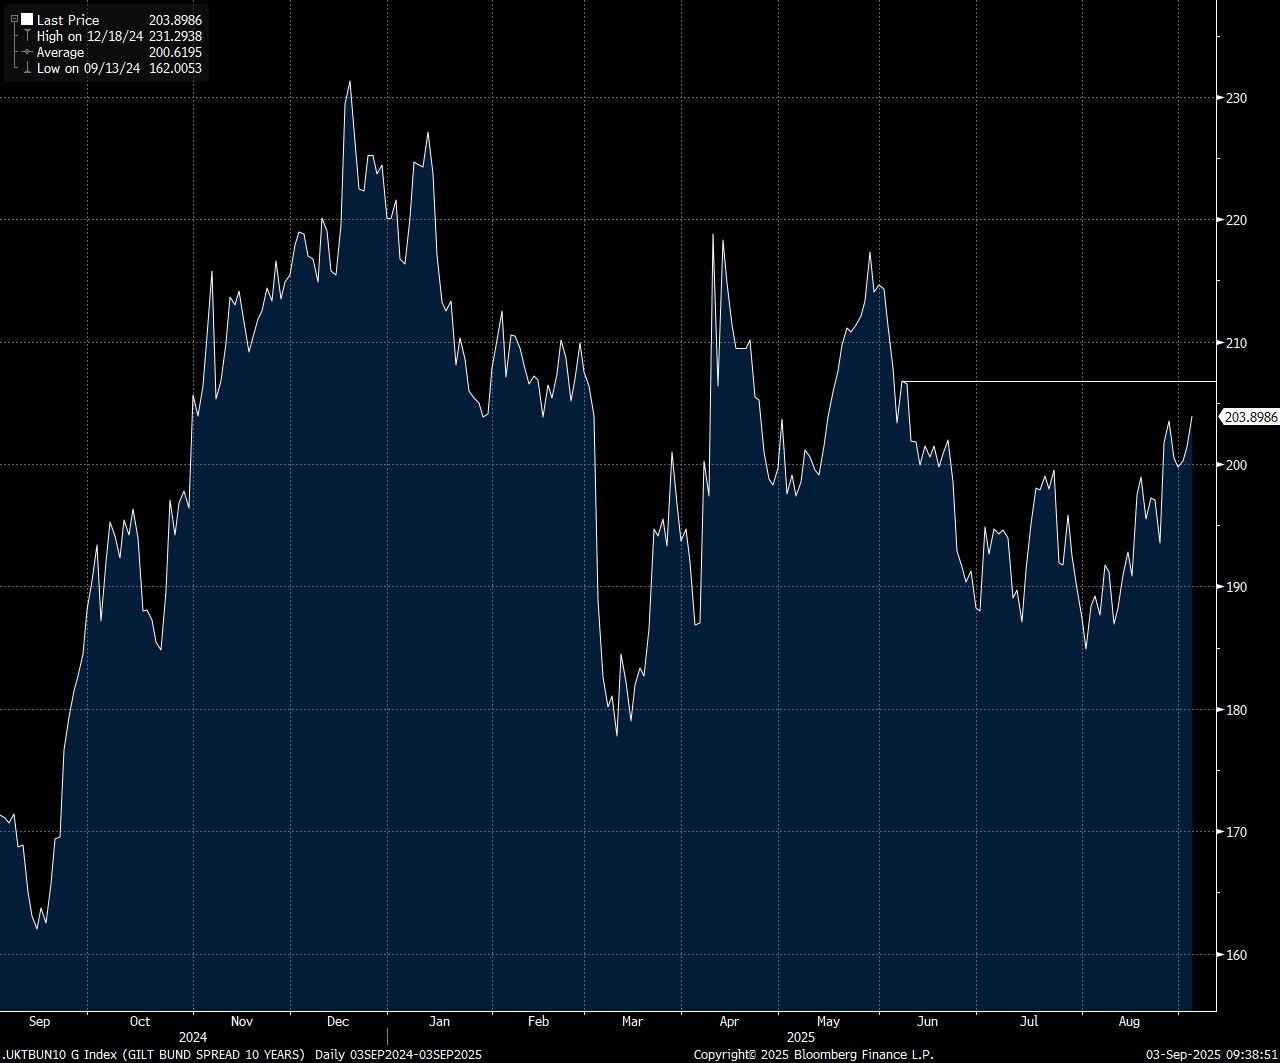Select the Low on 09/13/24 legend entry

pos(88,68)
